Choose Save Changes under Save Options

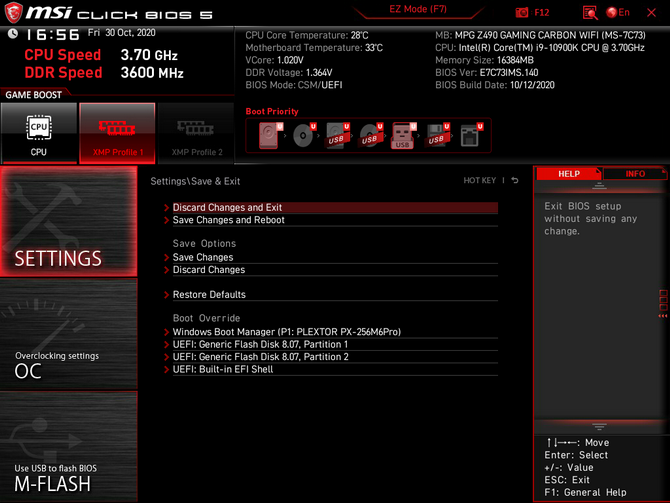click(335, 257)
